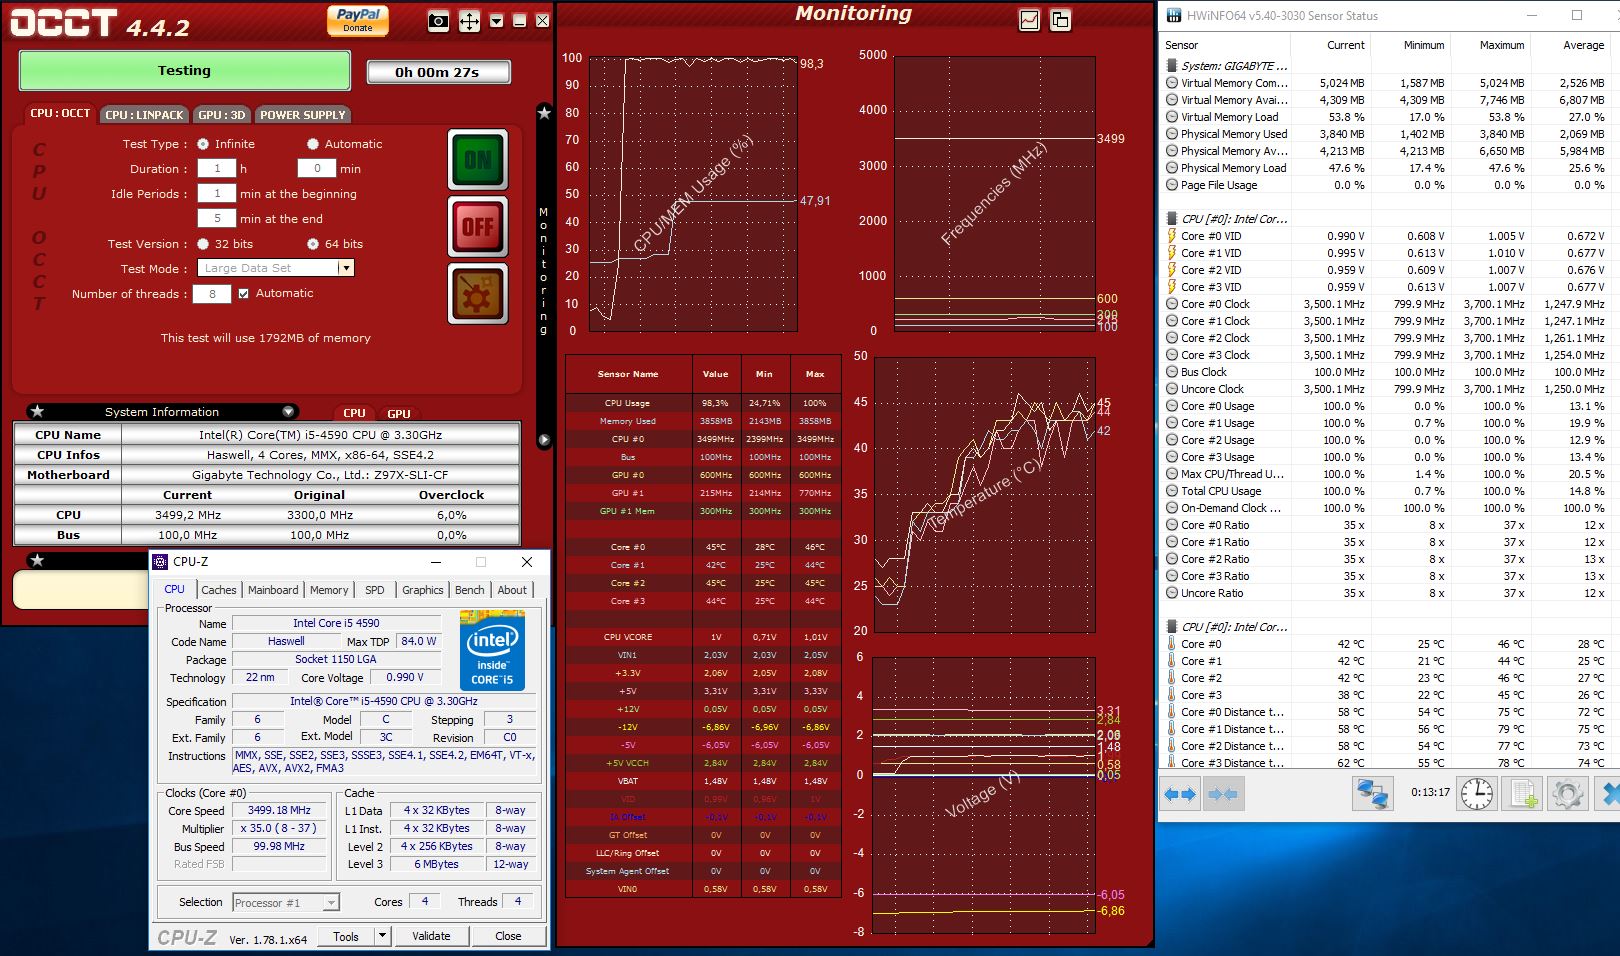Switch to CPU:LINPACK tab
This screenshot has width=1620, height=956.
pos(144,115)
